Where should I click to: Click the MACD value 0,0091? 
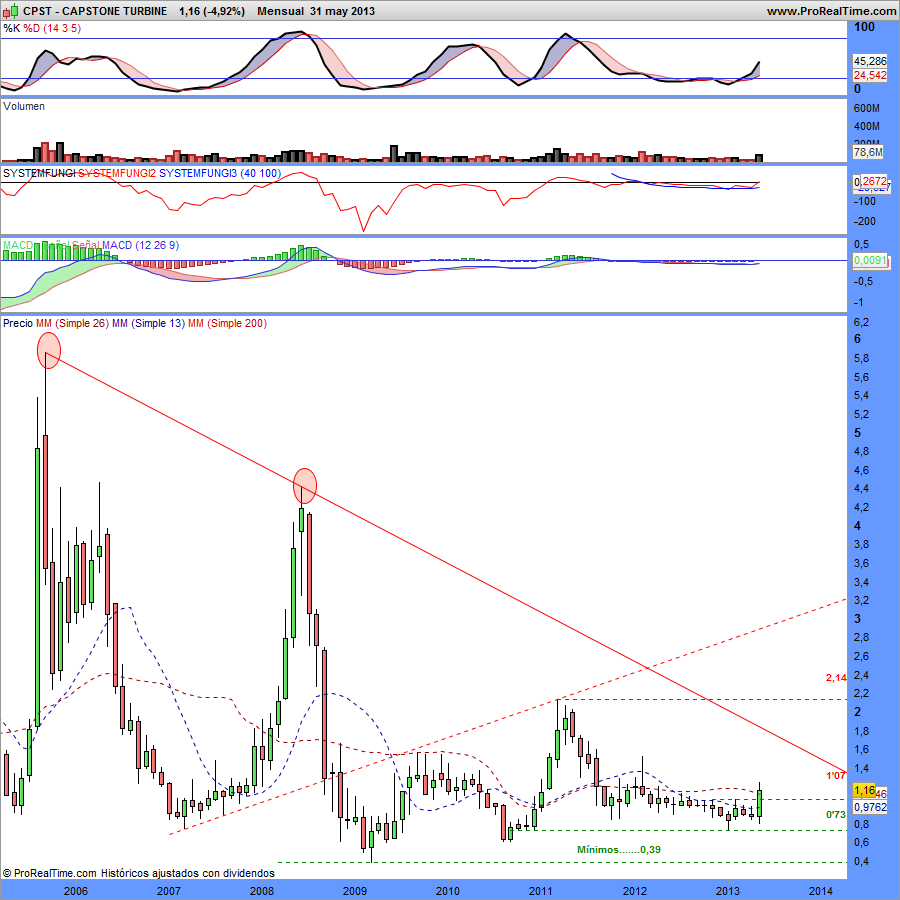[x=870, y=260]
